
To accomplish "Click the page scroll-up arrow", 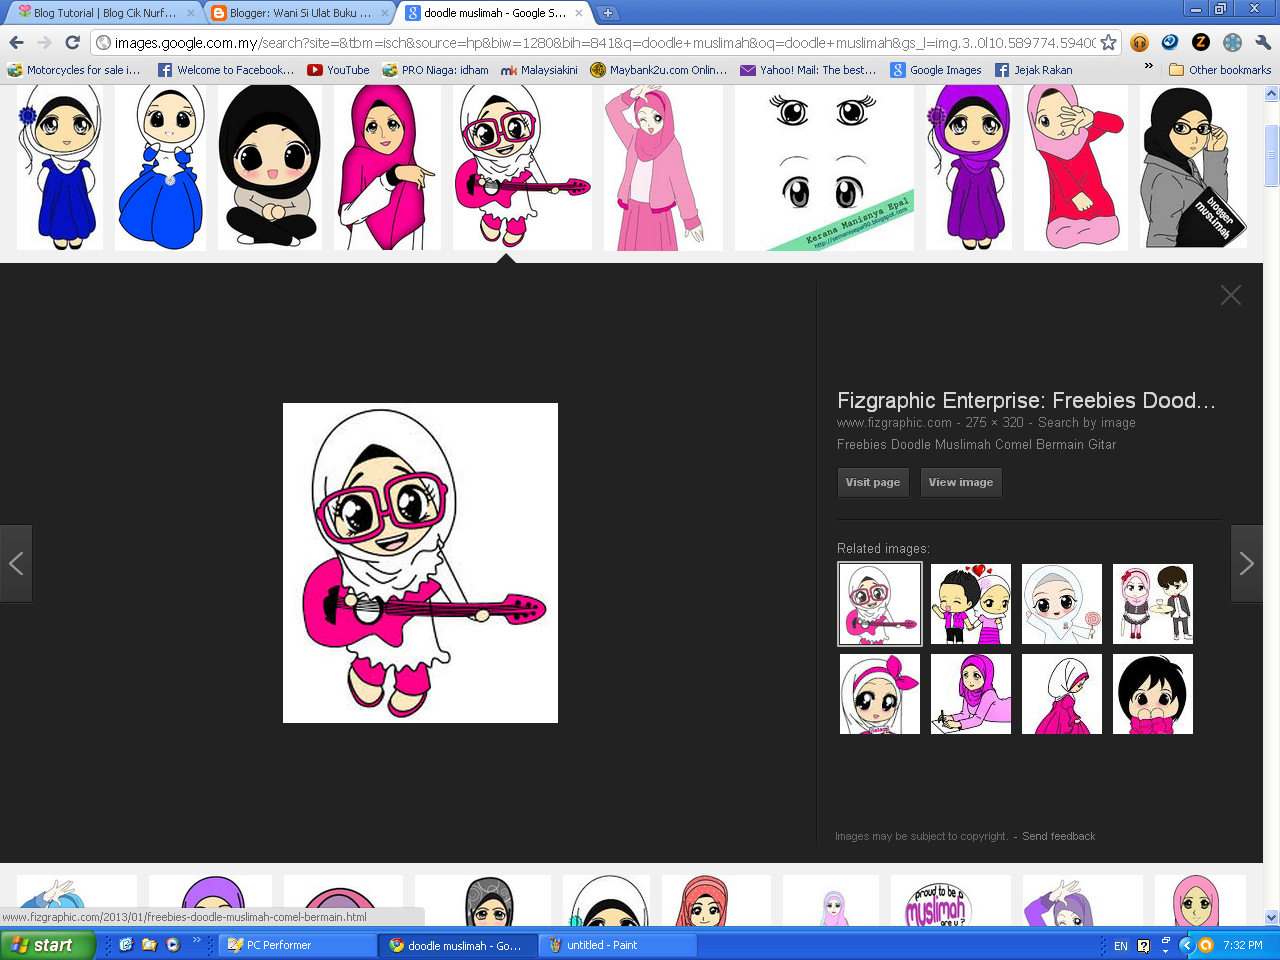I will [1272, 93].
